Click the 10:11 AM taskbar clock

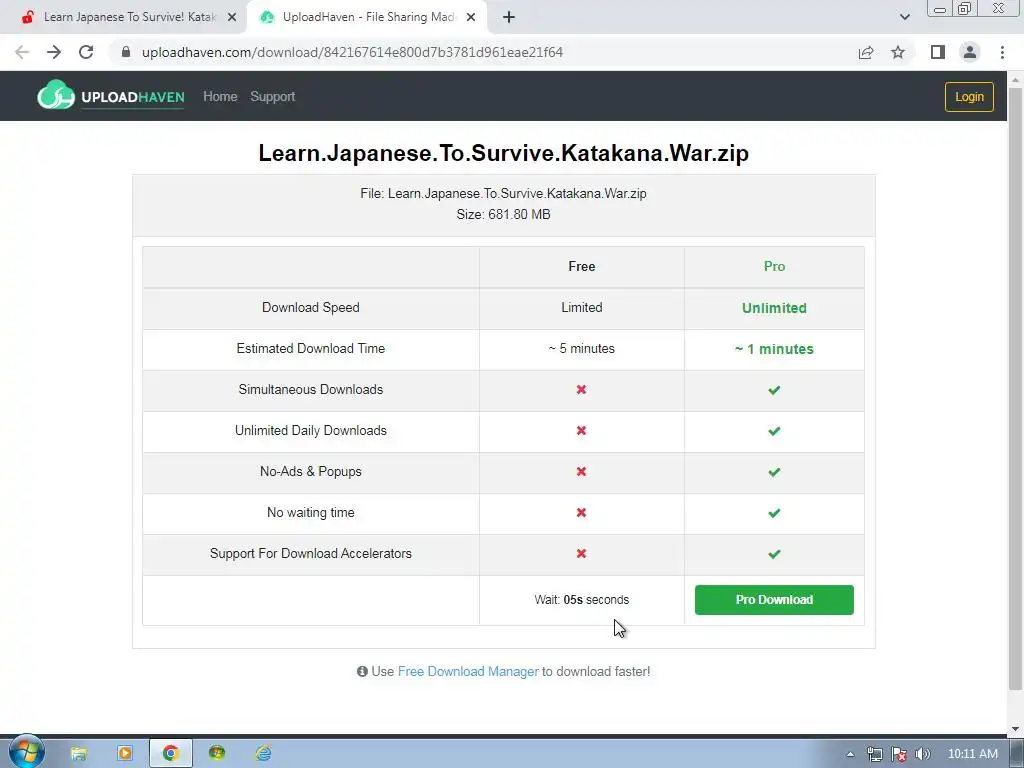(972, 754)
